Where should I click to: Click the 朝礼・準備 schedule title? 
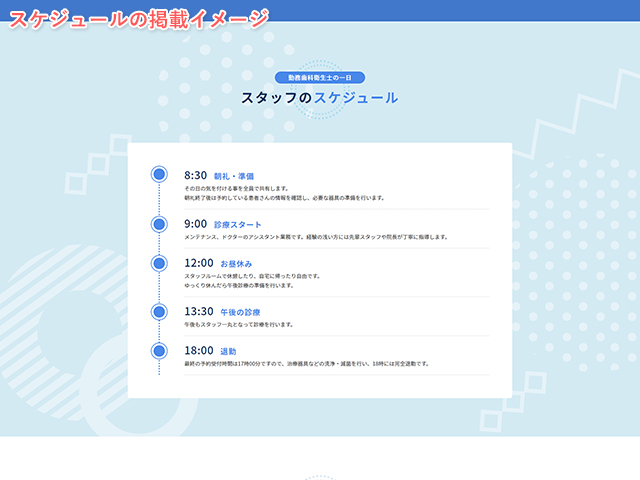234,176
